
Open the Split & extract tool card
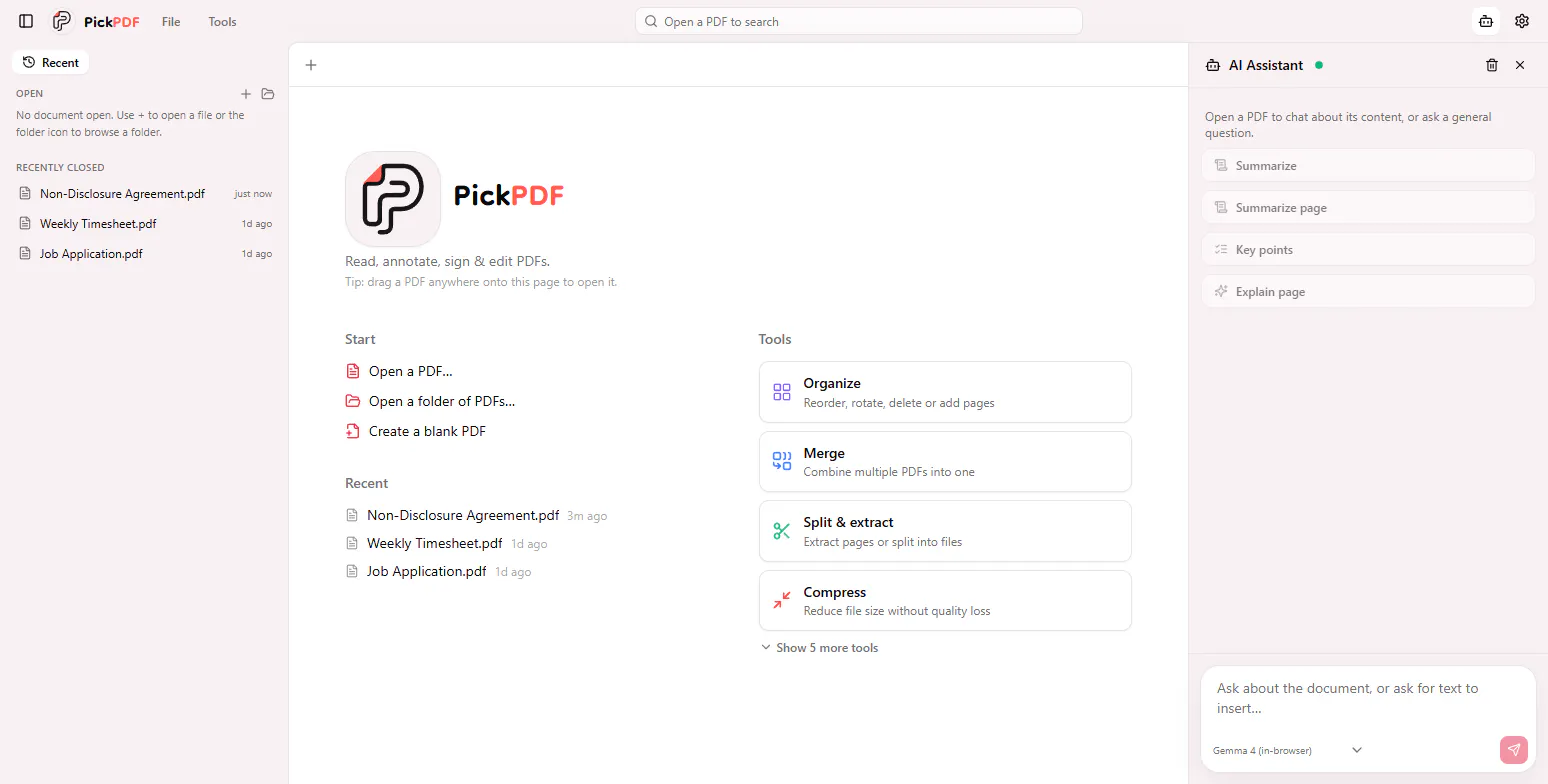click(x=945, y=531)
